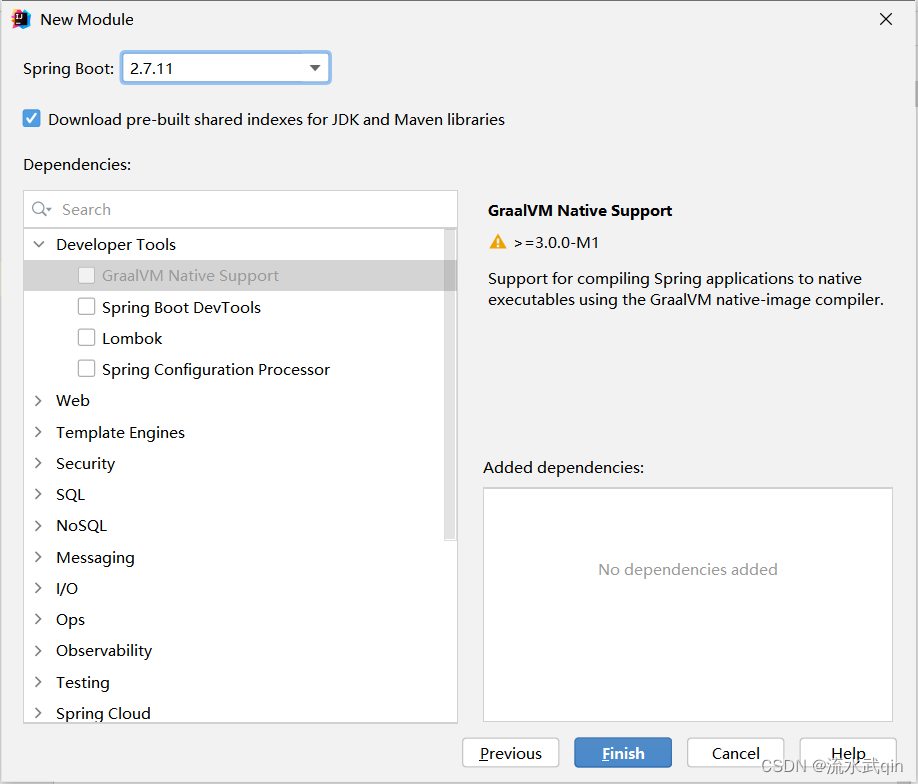The width and height of the screenshot is (918, 784).
Task: Click the yellow warning triangle icon
Action: 497,242
